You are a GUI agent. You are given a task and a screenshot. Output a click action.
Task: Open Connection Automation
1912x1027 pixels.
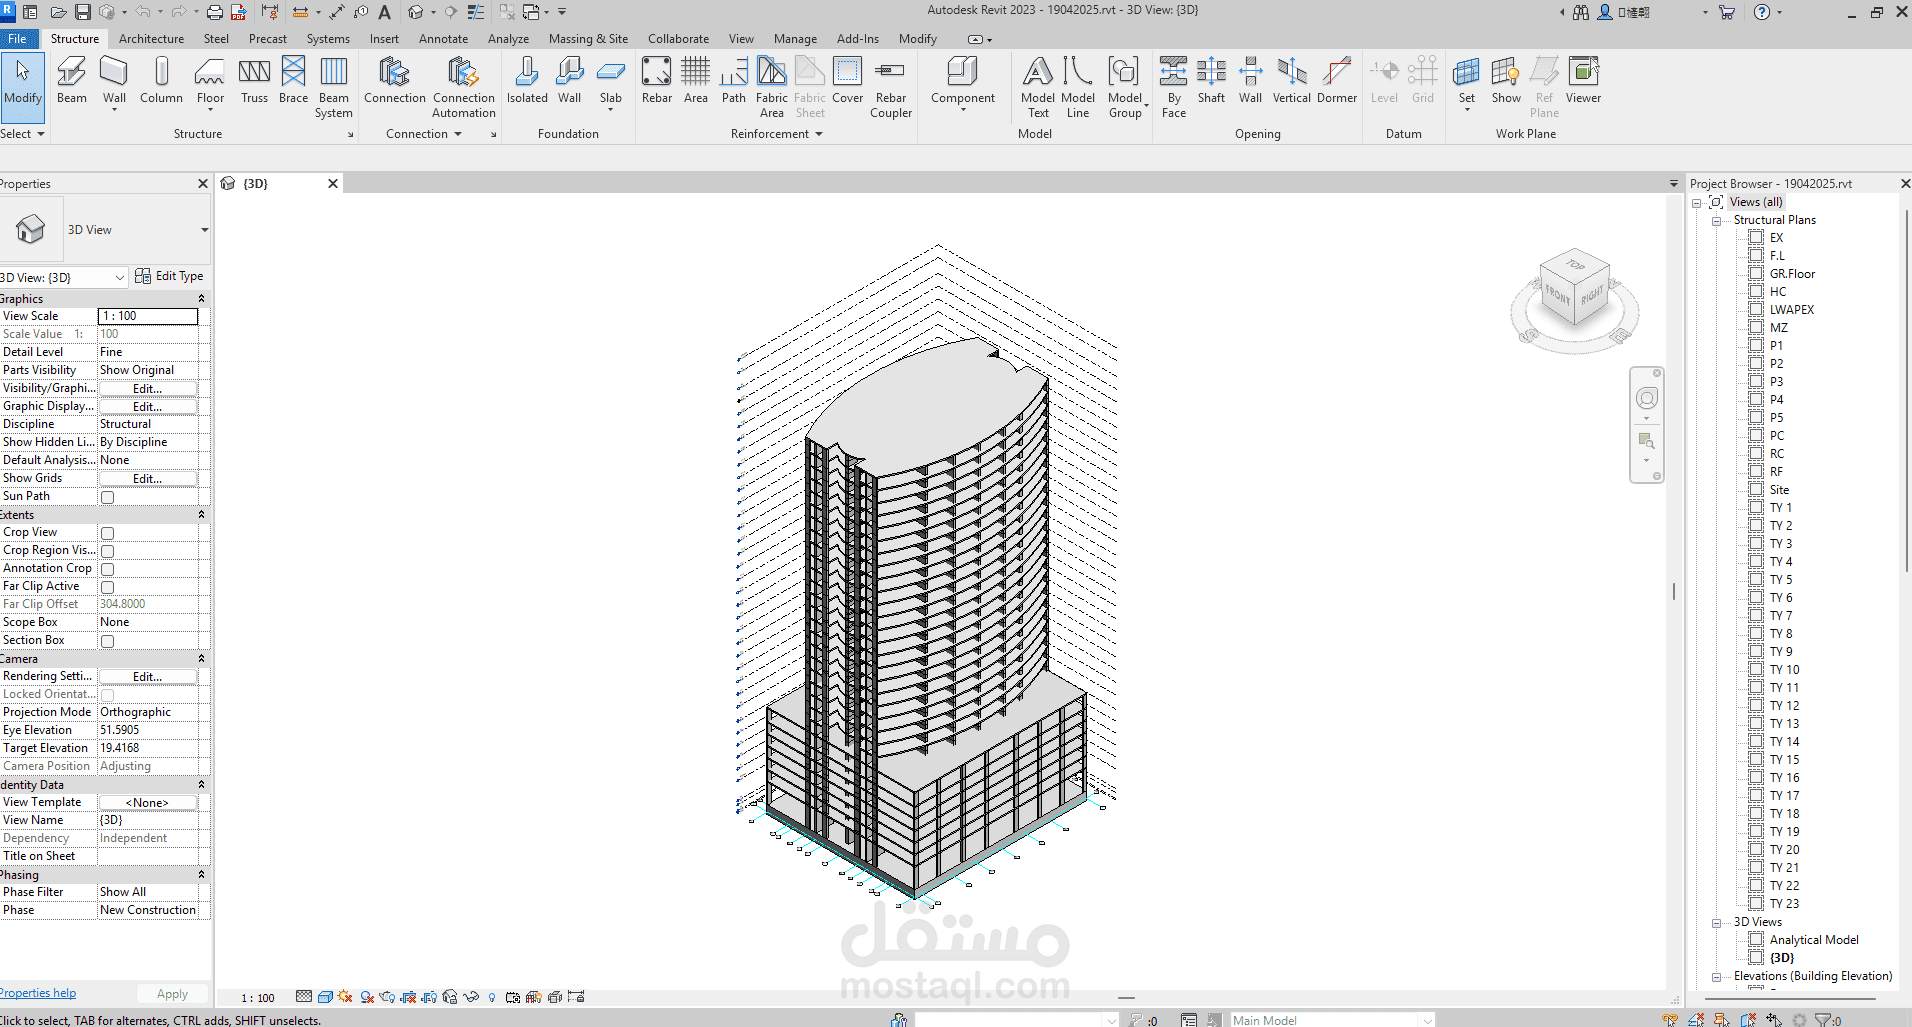[x=463, y=87]
